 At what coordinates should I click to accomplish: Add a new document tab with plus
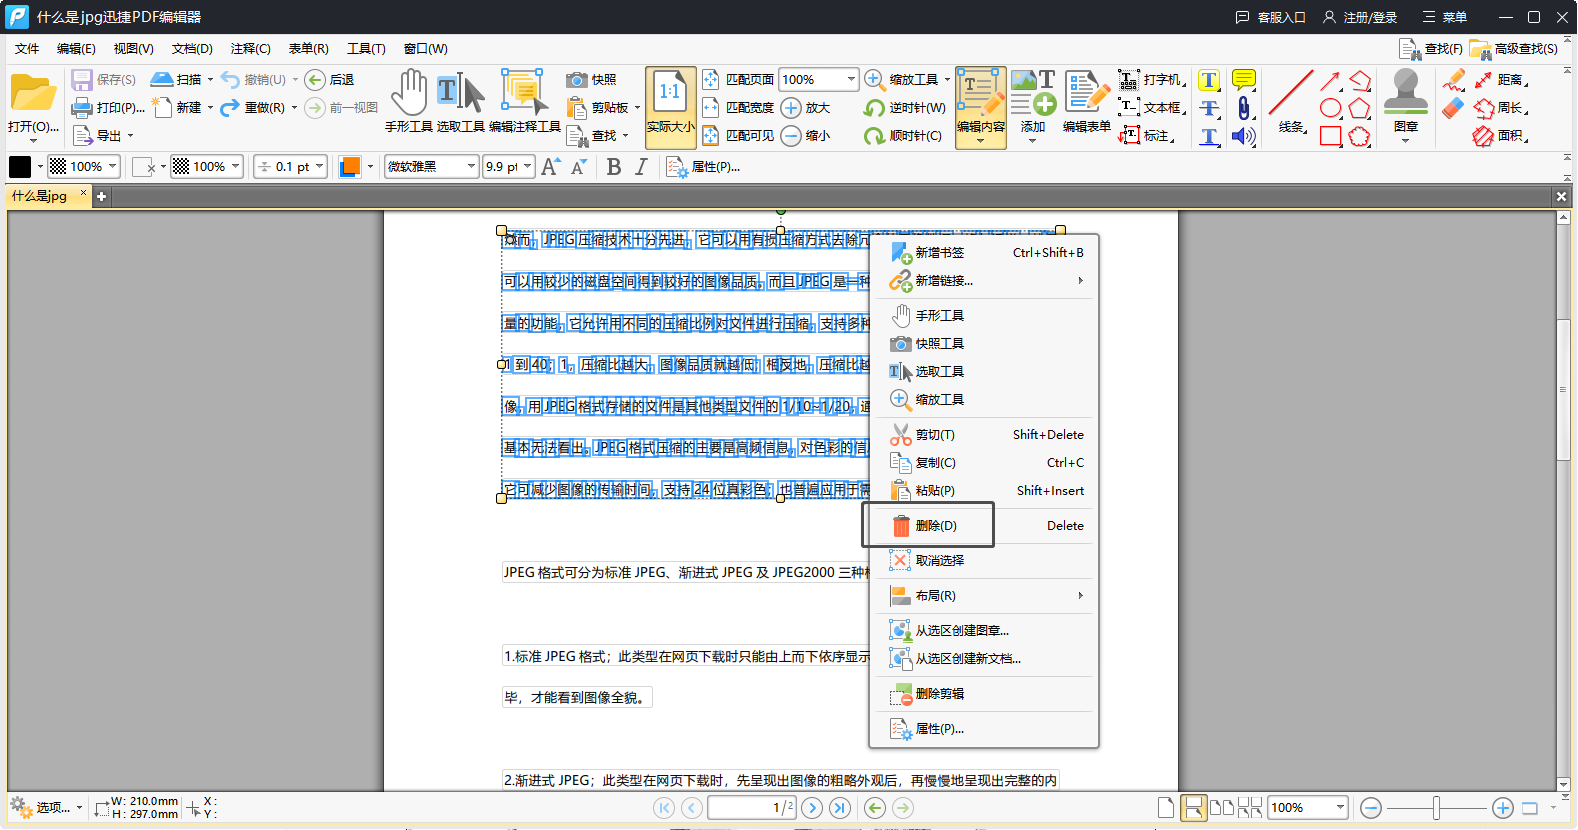101,196
